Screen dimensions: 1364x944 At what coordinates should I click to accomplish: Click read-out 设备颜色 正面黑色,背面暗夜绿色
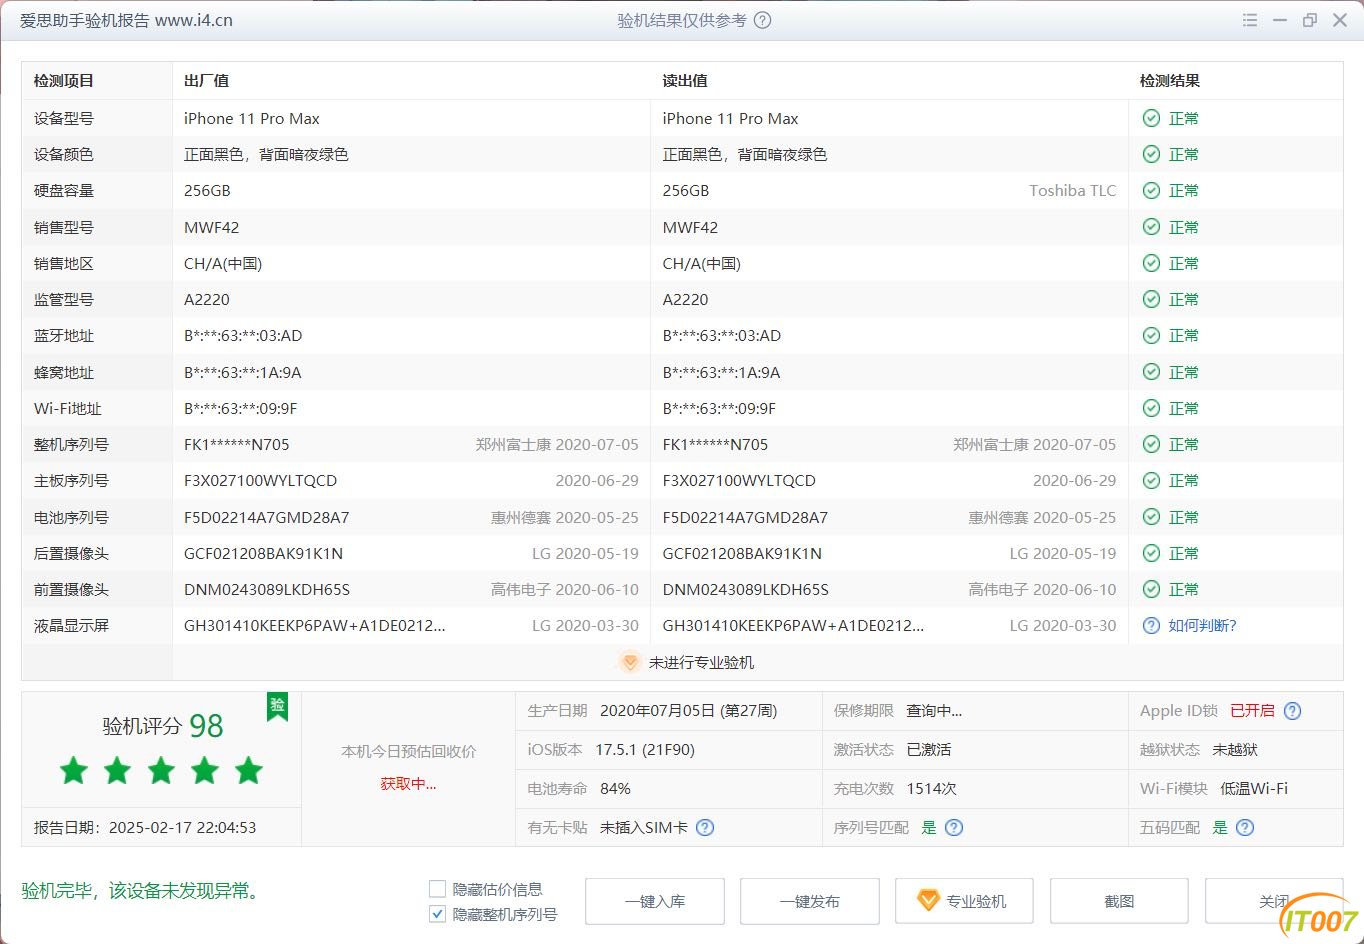pos(745,154)
